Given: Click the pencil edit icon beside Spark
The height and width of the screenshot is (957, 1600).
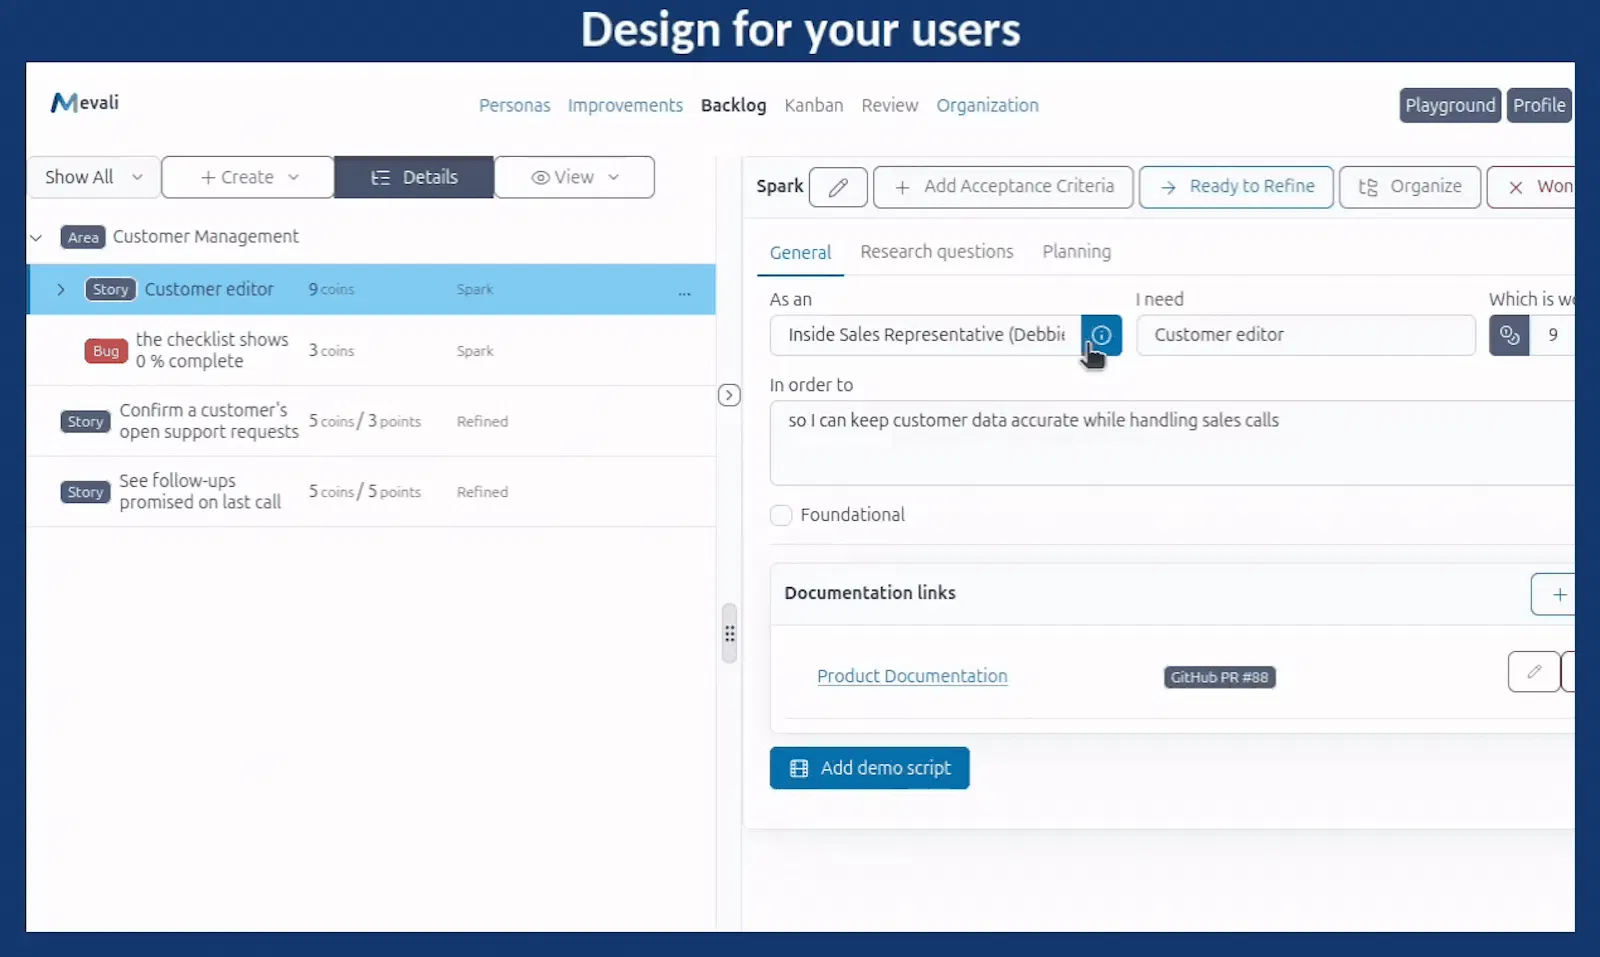Looking at the screenshot, I should coord(838,187).
